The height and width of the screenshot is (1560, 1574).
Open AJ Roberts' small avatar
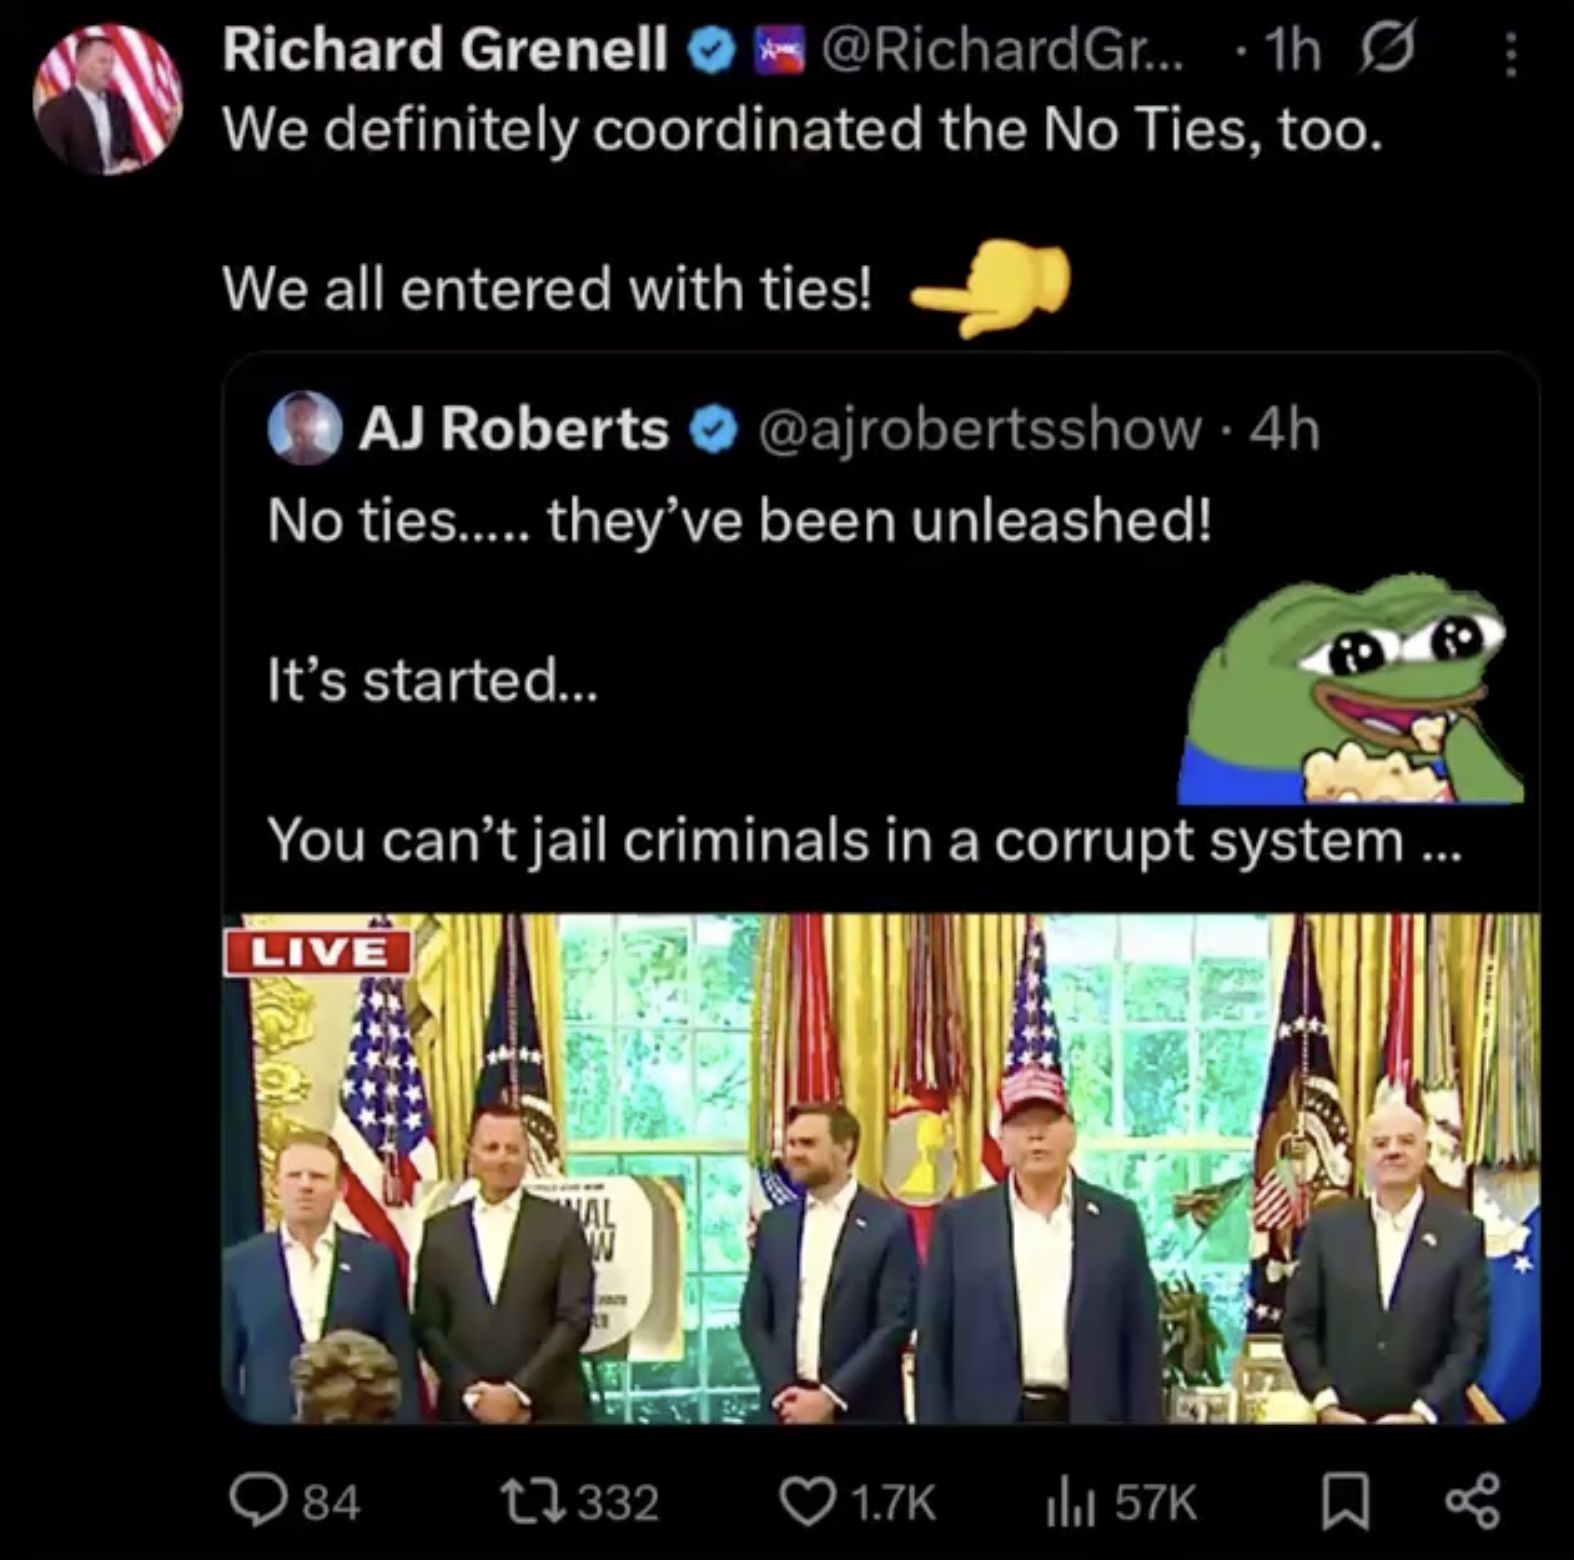point(304,429)
